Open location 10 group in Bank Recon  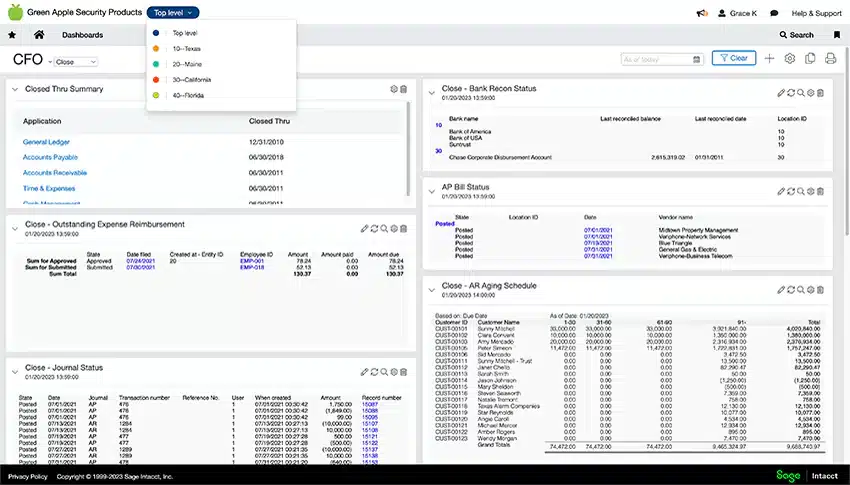pyautogui.click(x=439, y=125)
